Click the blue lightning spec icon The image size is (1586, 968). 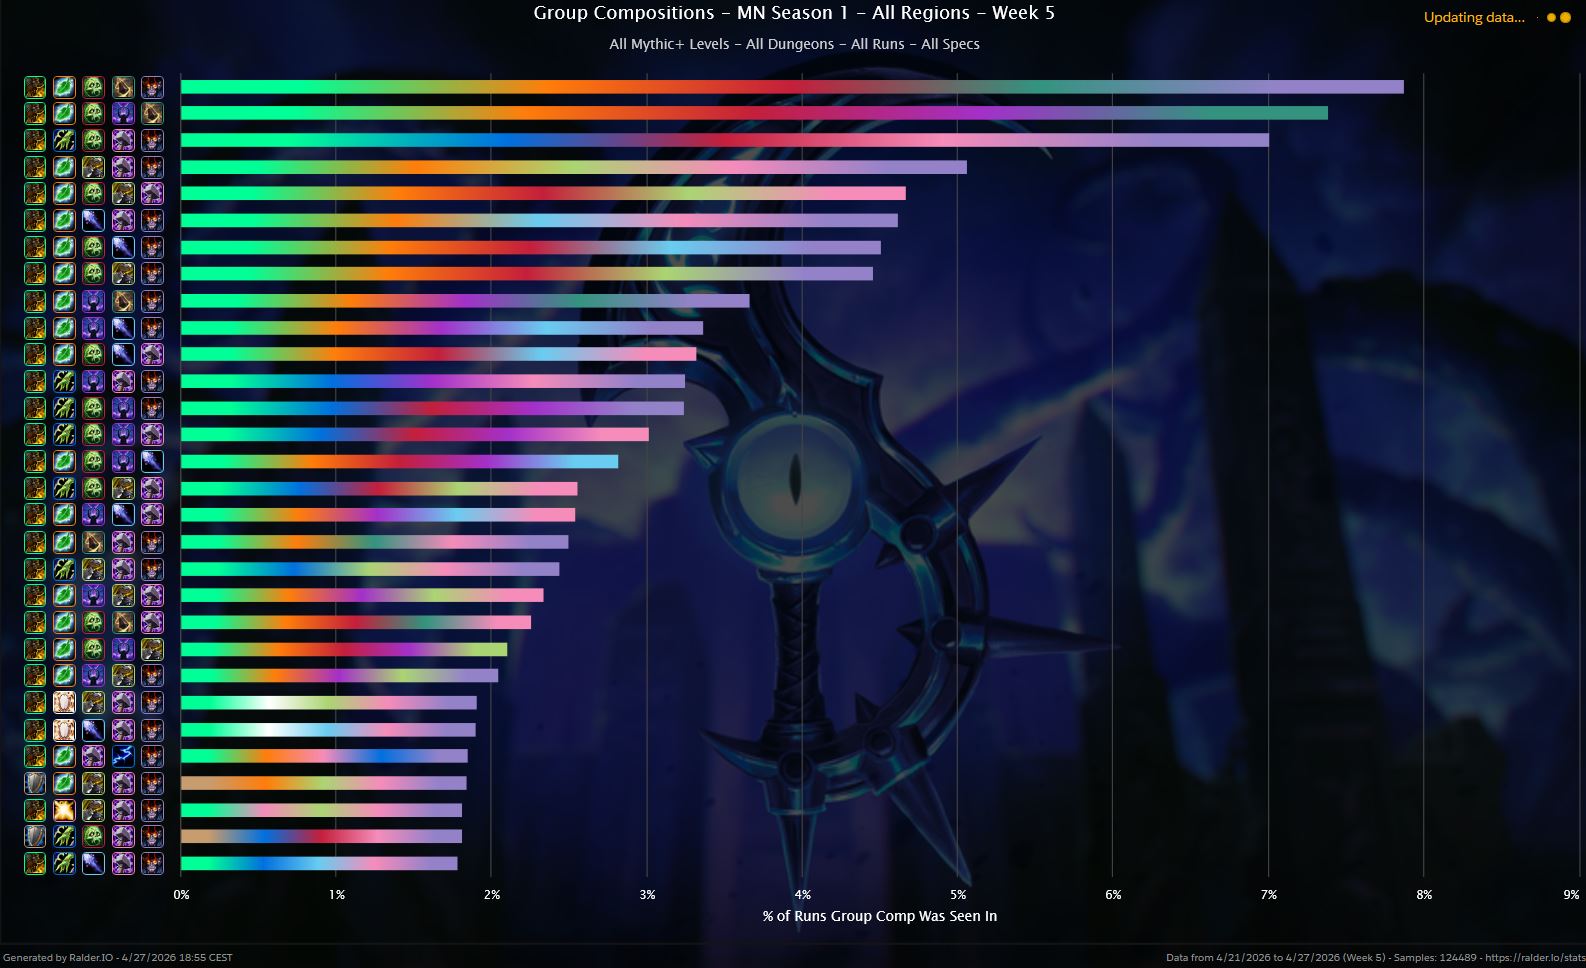tap(123, 756)
